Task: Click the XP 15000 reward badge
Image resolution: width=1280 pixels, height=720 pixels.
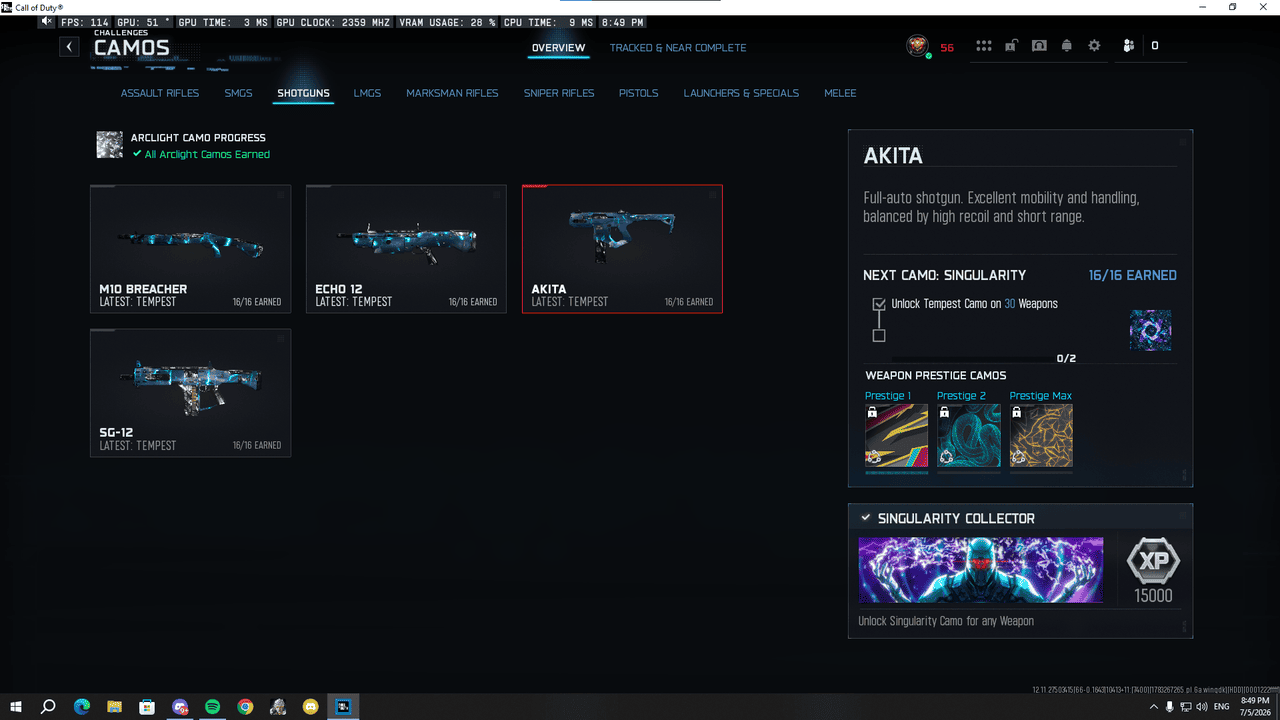Action: tap(1153, 571)
